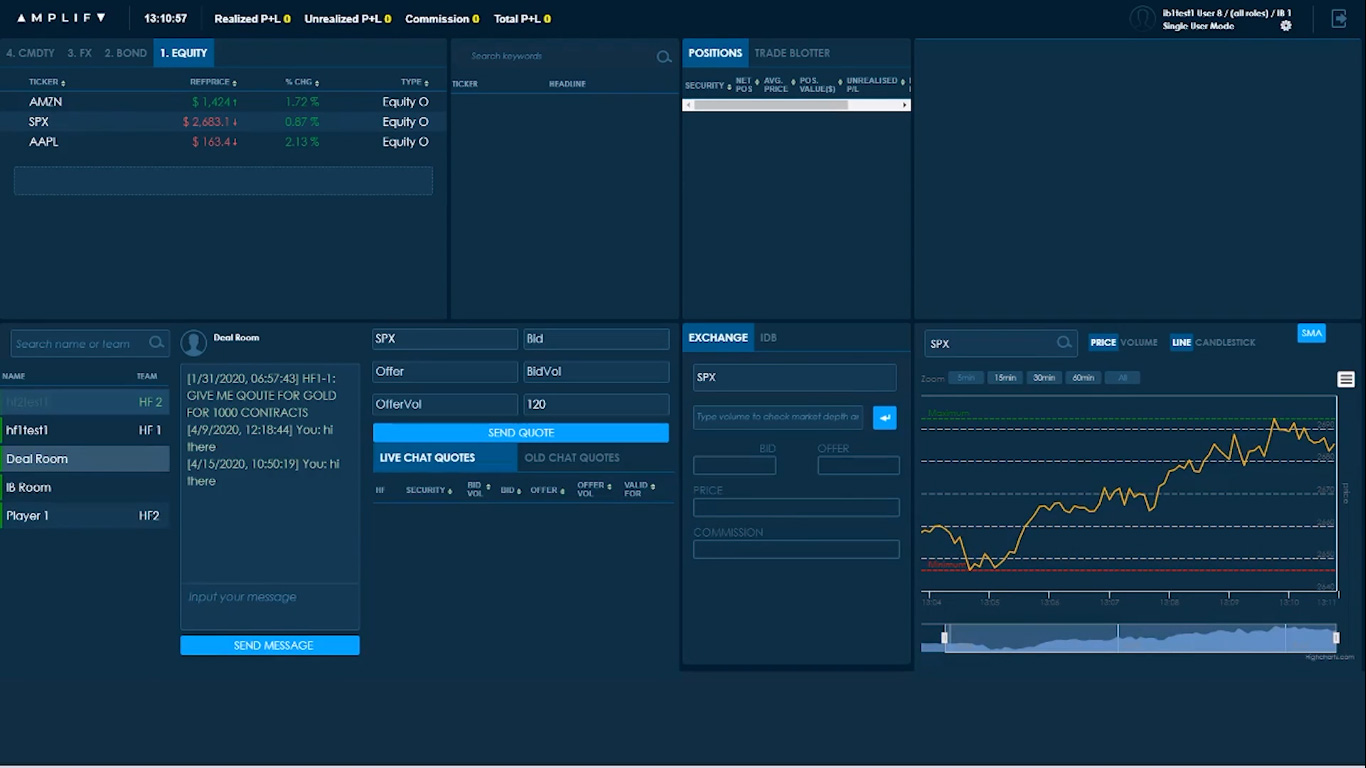The width and height of the screenshot is (1366, 768).
Task: Click the Offer field in the quote form
Action: tap(445, 371)
